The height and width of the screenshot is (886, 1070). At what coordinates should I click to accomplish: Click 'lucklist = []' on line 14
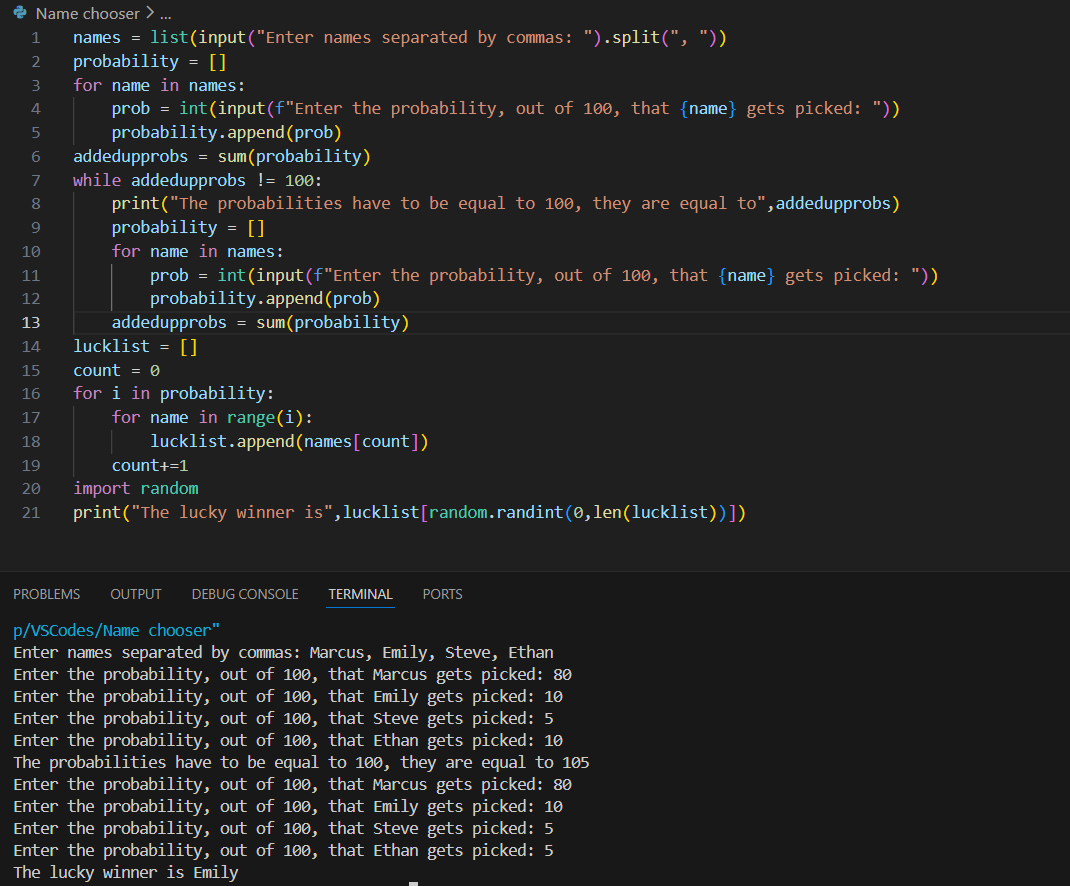tap(135, 346)
